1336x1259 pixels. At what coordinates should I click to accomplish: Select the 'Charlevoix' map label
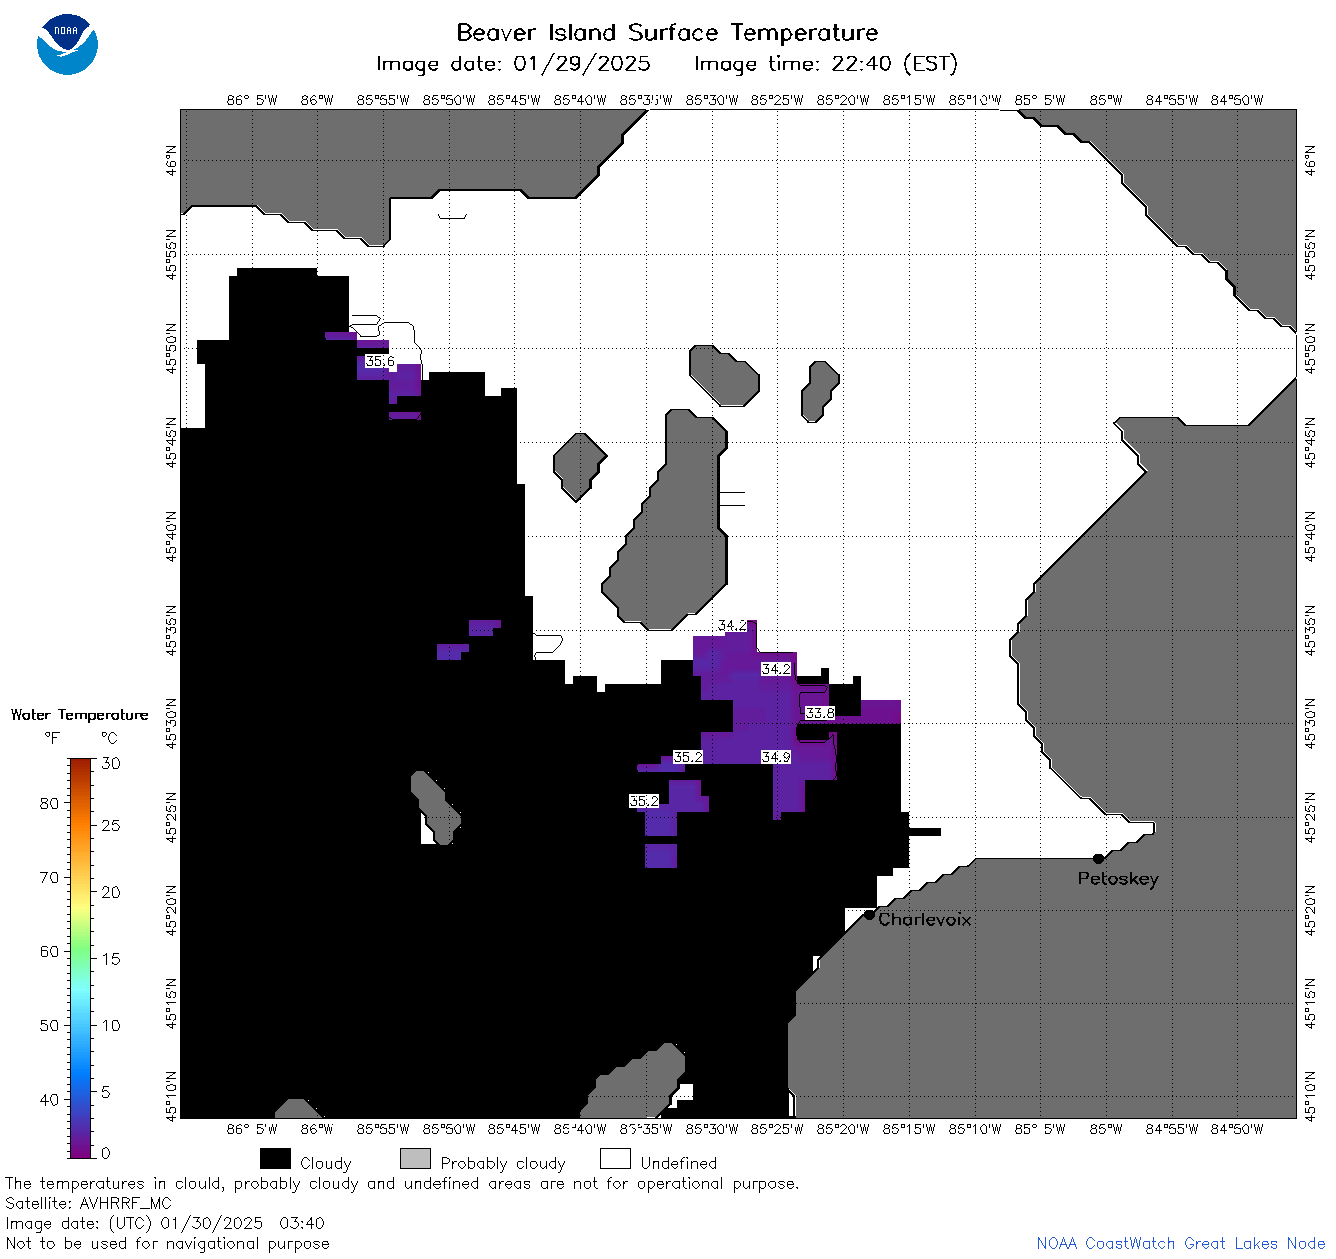click(925, 919)
